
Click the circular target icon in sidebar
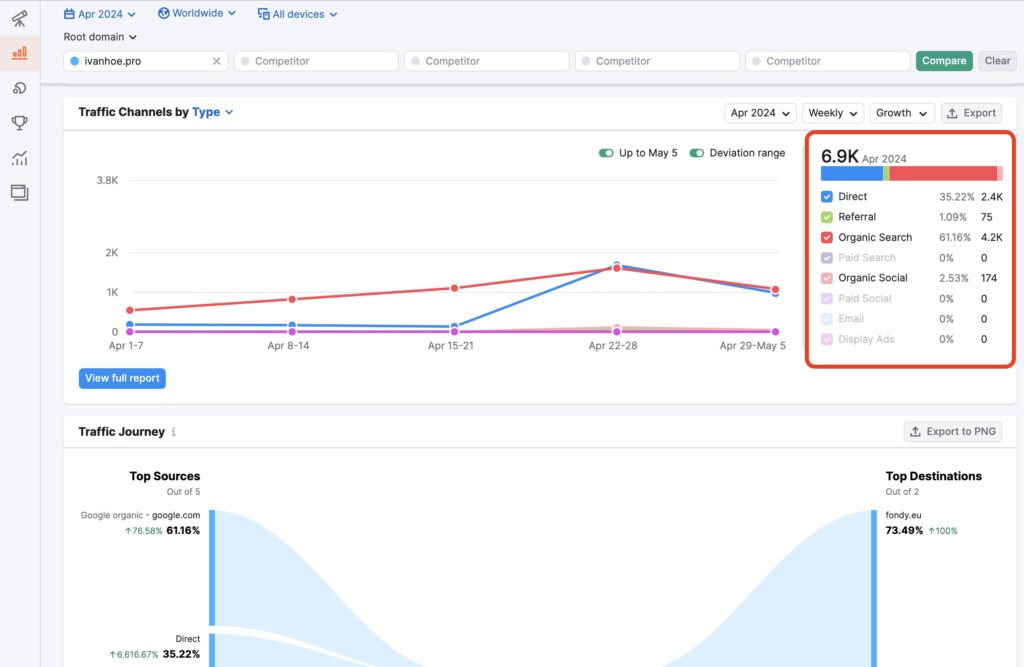[x=19, y=88]
